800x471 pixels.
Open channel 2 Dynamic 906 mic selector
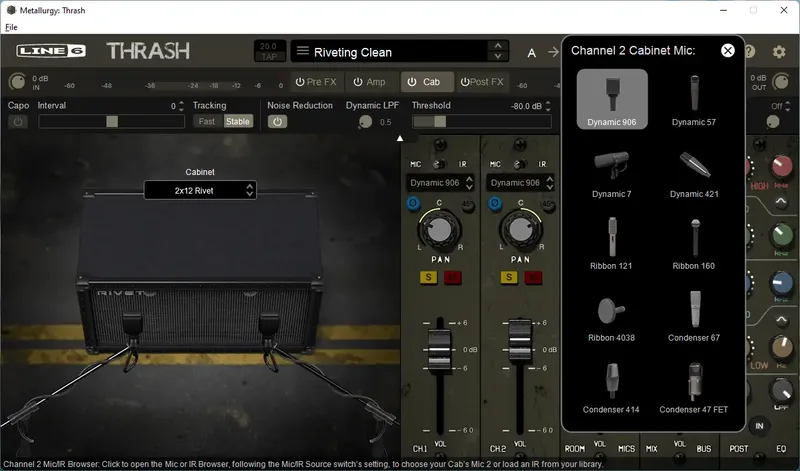click(x=520, y=183)
